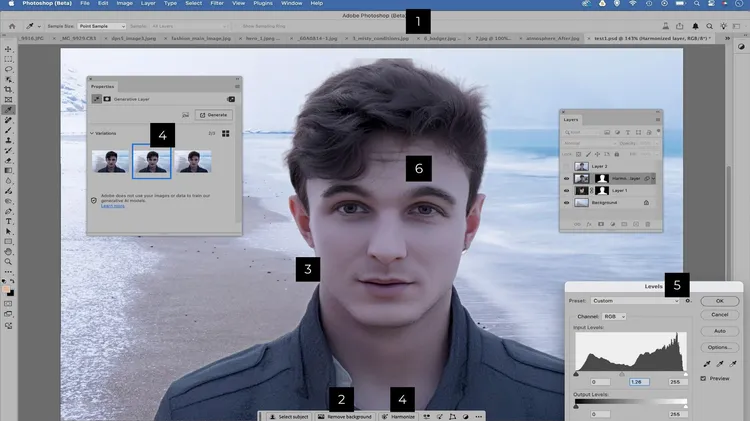Toggle layer filtering switch on Layers panel
Screen dimensions: 750x421
tap(659, 131)
